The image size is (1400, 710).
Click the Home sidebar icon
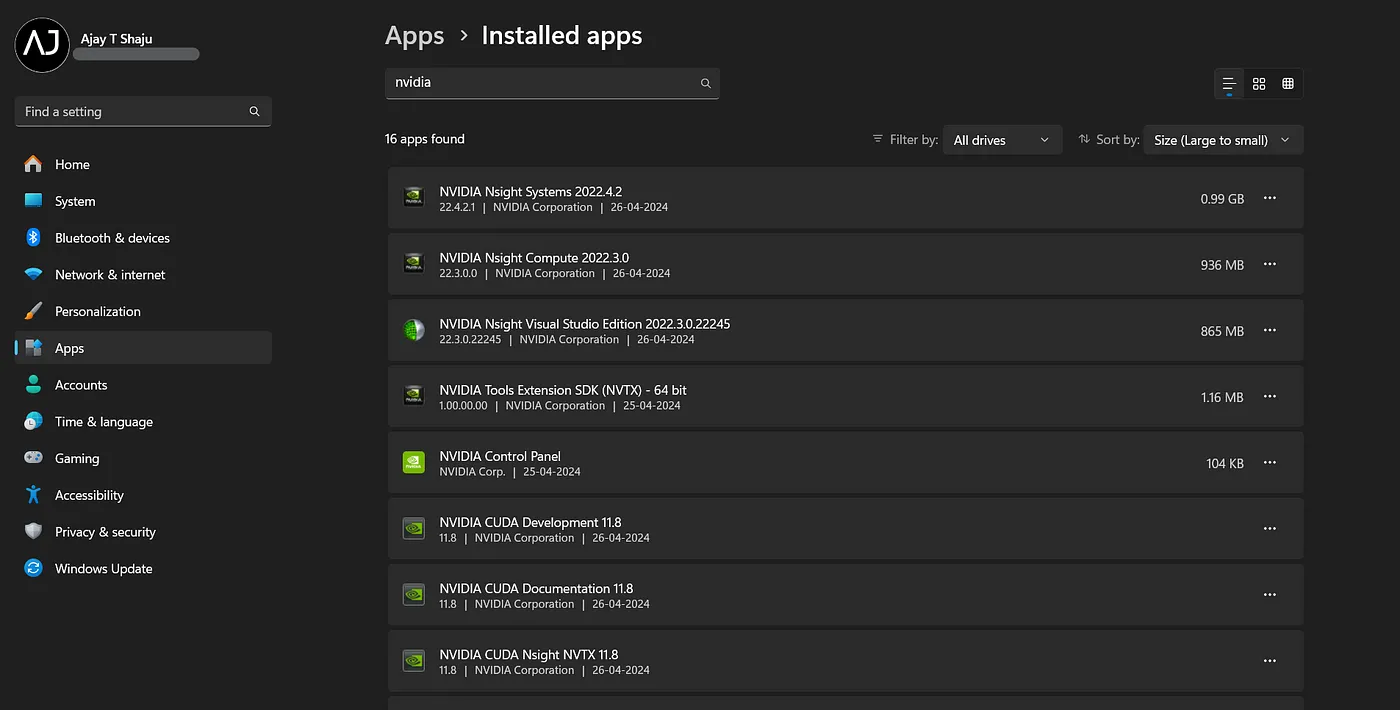pos(33,164)
